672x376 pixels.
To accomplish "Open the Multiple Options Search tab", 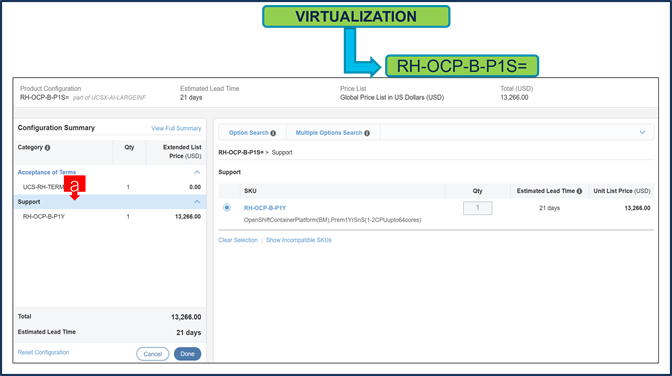I will [329, 133].
